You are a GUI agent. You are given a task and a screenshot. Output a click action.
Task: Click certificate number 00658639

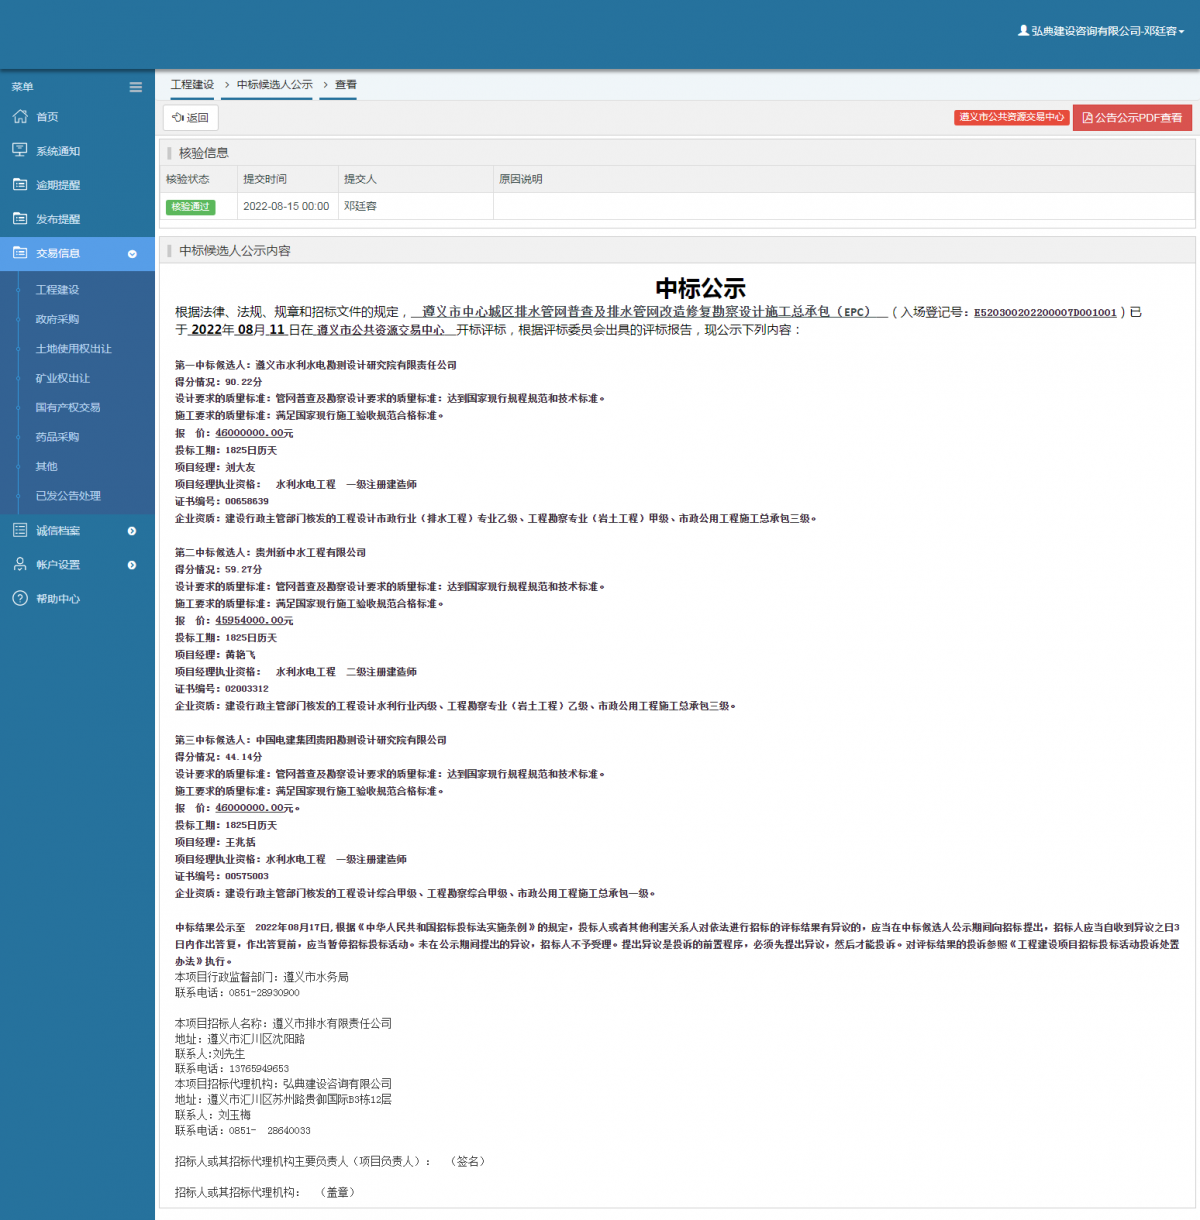point(246,501)
